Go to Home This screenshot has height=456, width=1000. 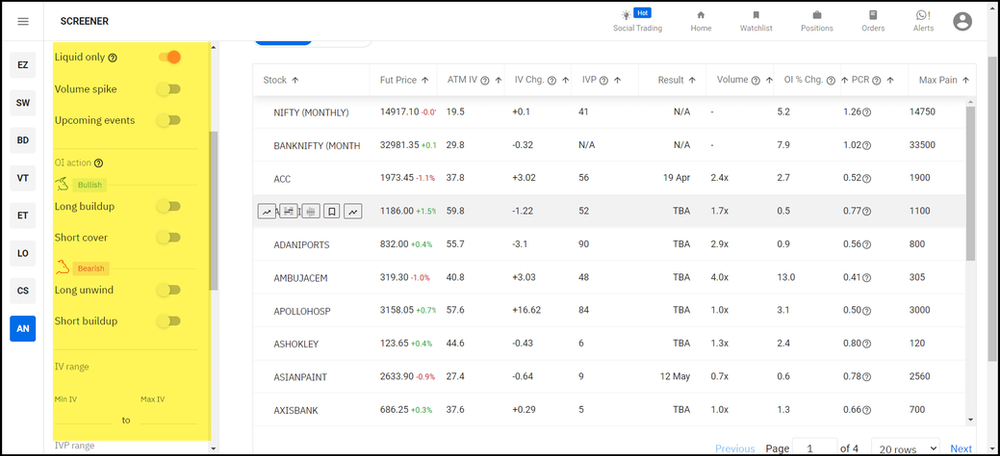pos(700,20)
